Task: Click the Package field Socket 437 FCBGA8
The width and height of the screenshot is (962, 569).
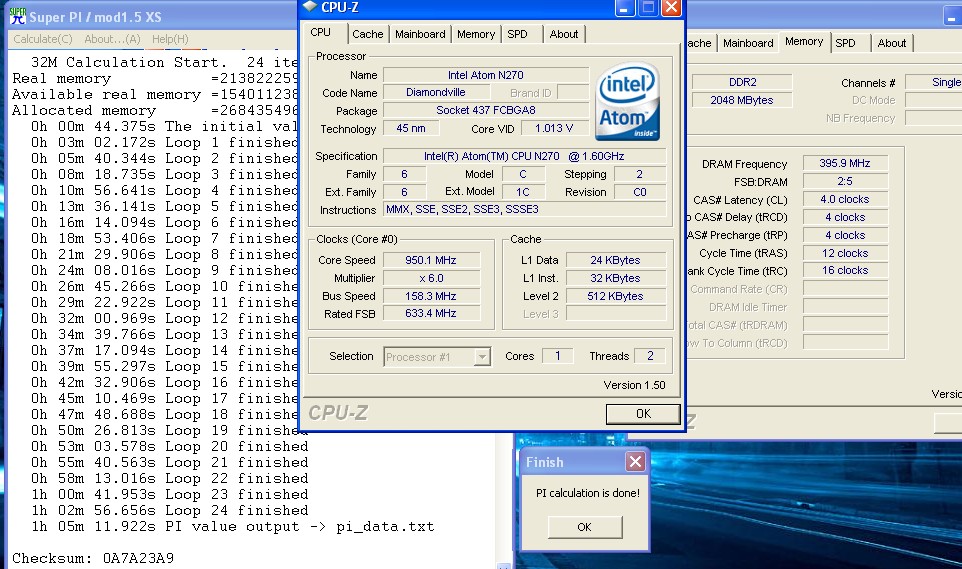Action: [486, 110]
